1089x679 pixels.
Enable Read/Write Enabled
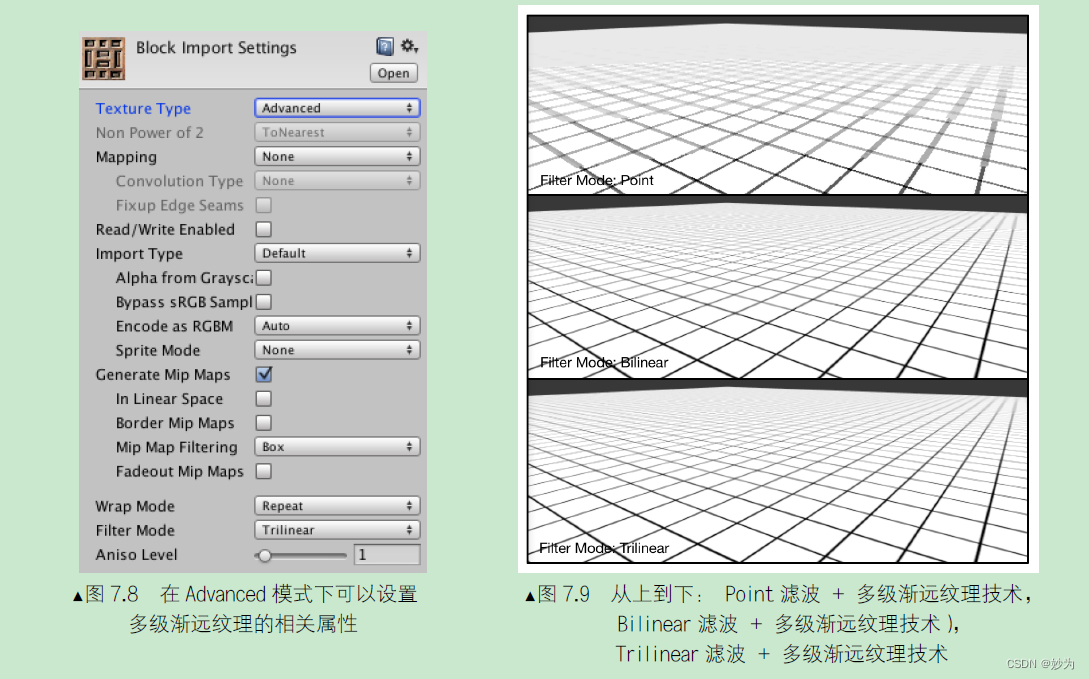point(262,229)
